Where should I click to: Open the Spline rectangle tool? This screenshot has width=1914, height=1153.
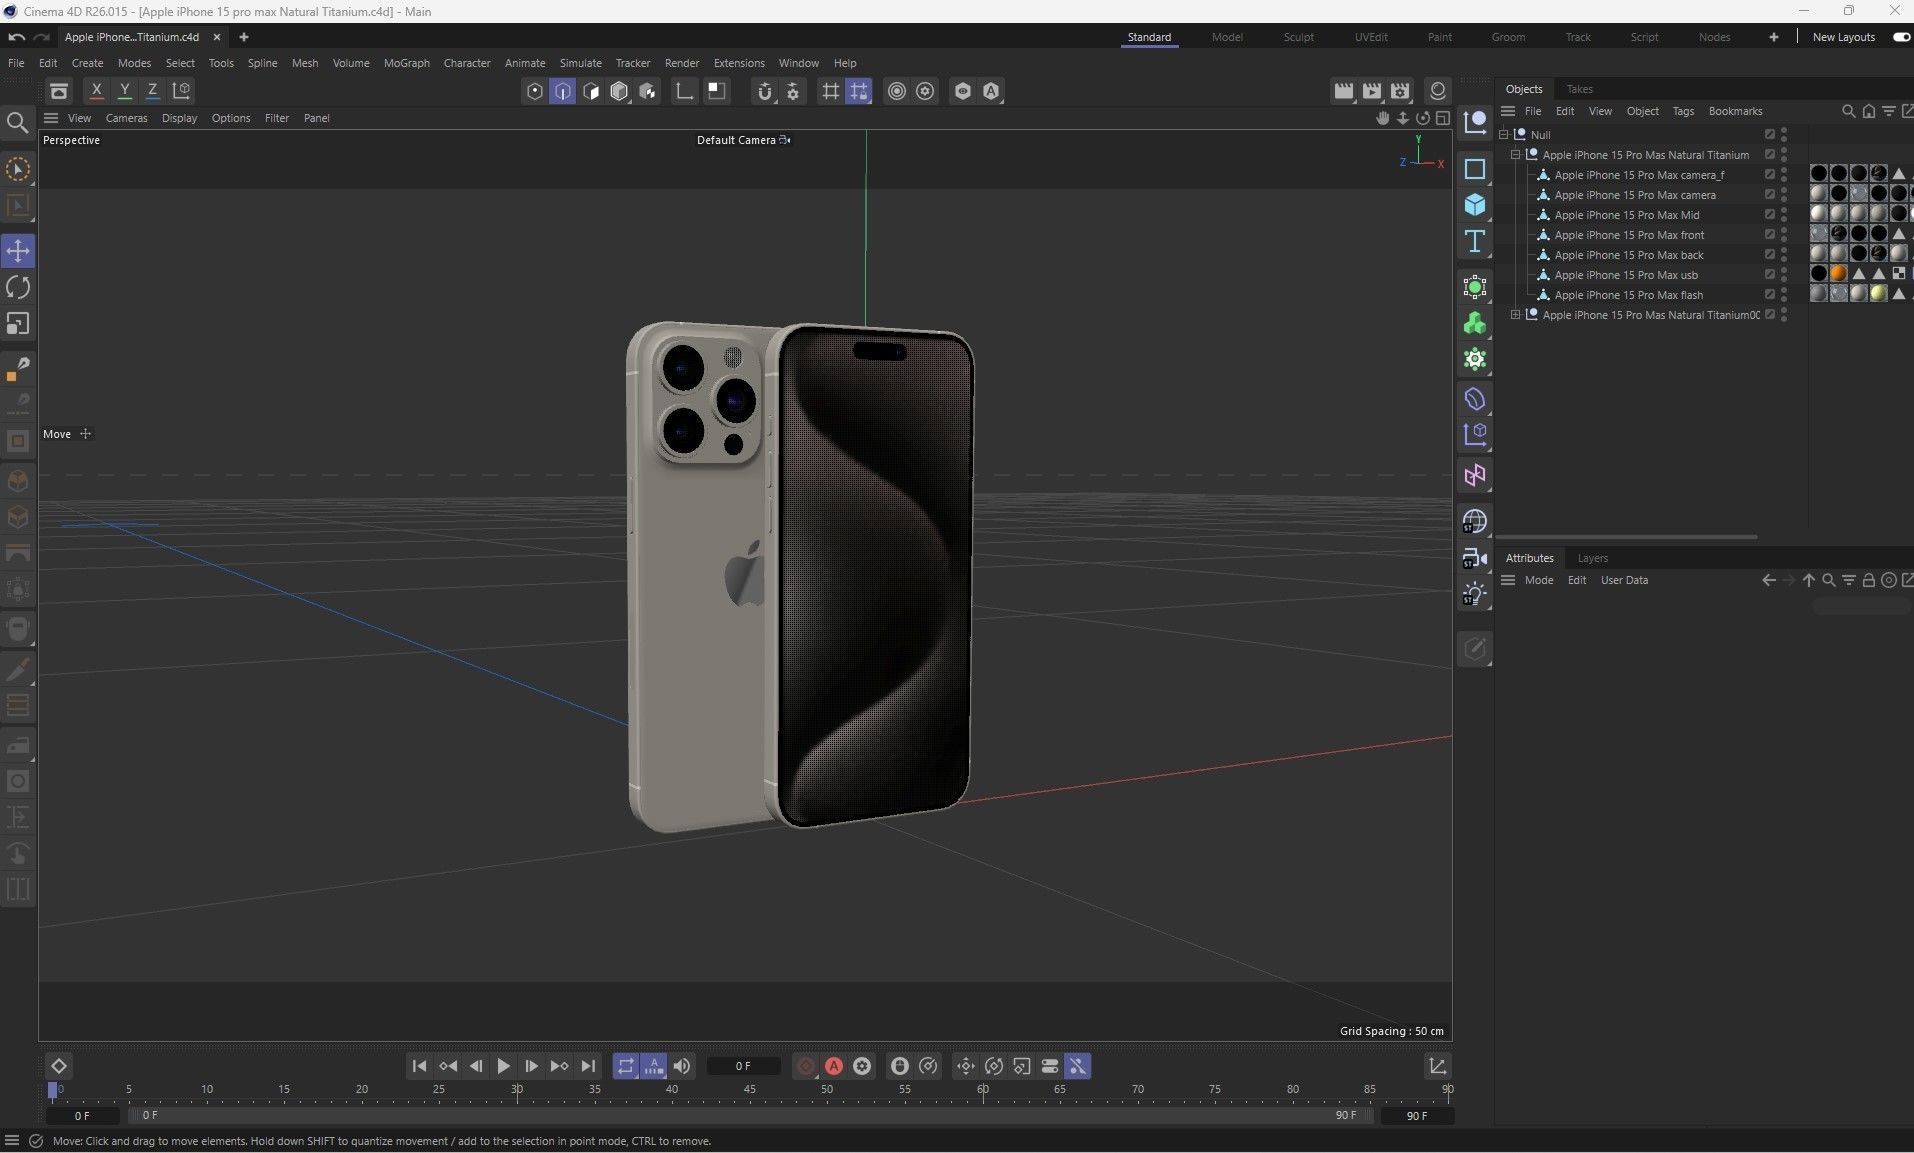1475,169
